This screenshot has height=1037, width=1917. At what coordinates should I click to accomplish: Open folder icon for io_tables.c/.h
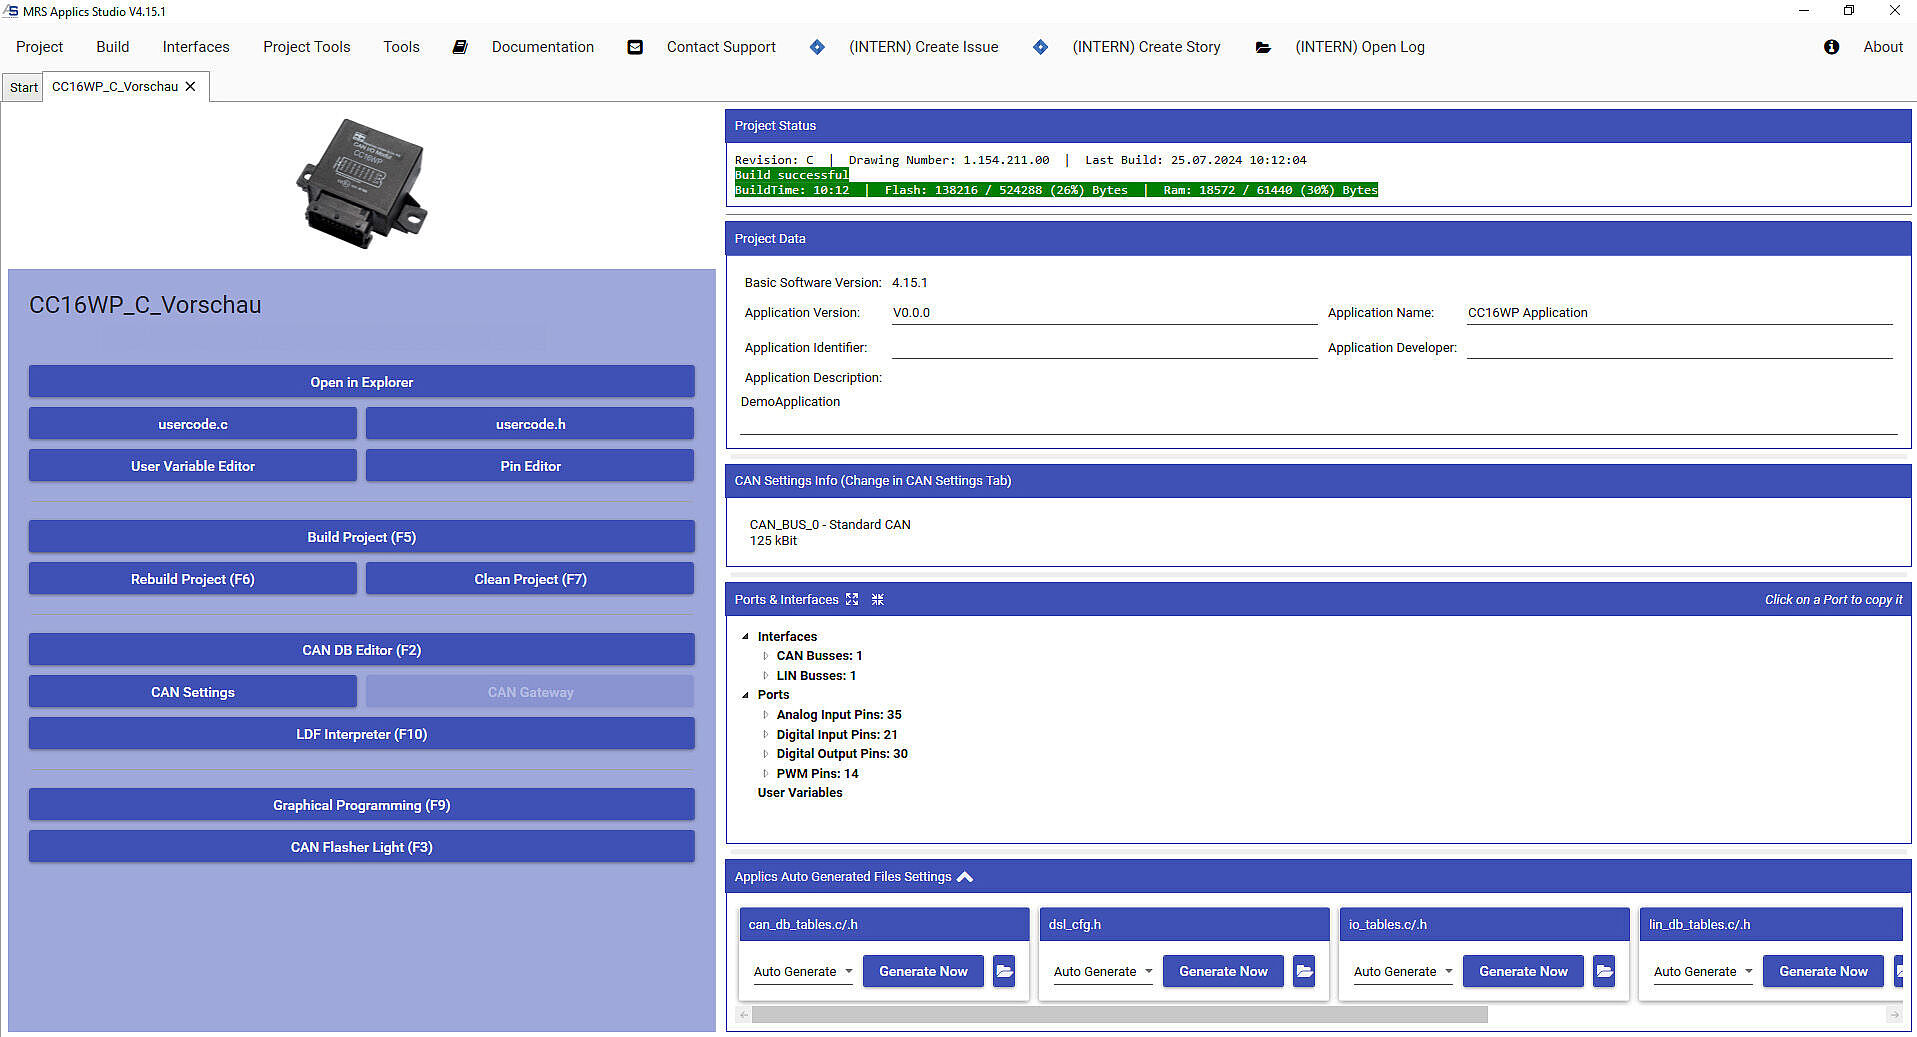[1604, 971]
